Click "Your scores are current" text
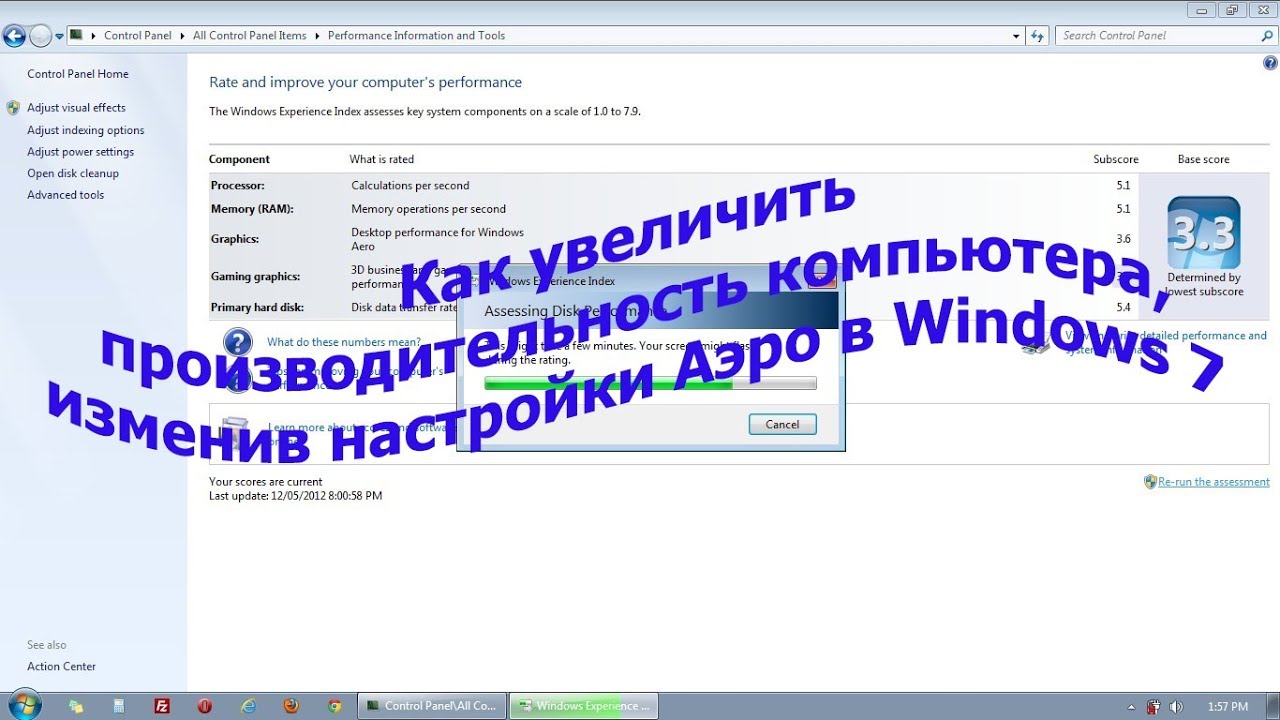 coord(265,482)
